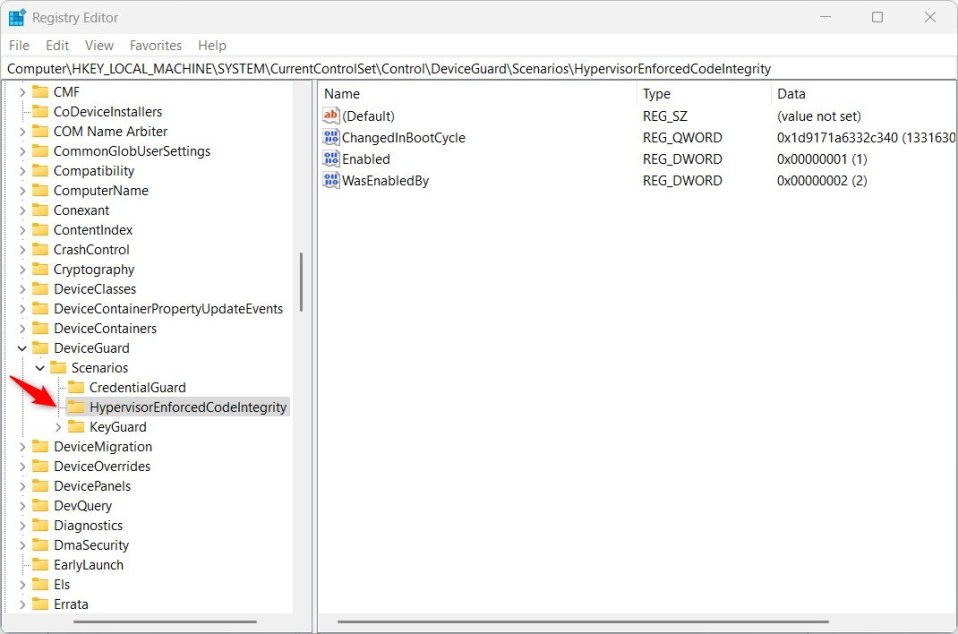Screen dimensions: 958x634
Task: Collapse the Scenarios tree node
Action: (x=41, y=367)
